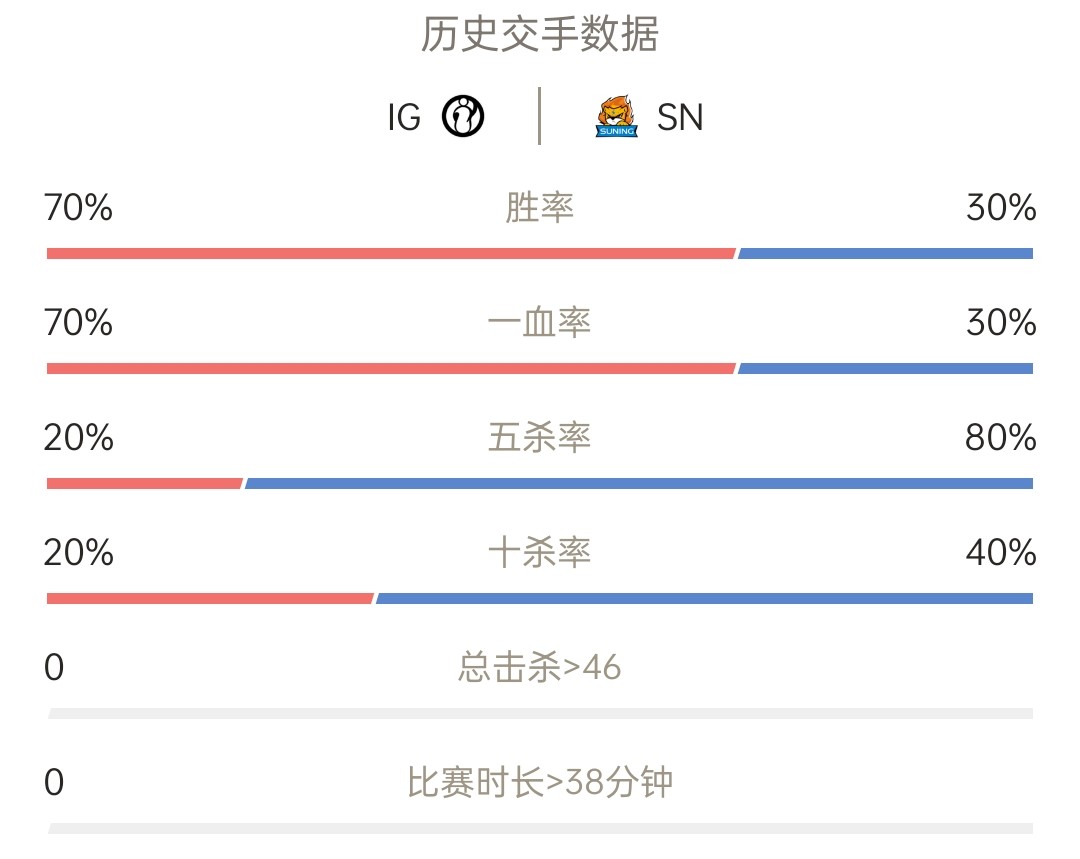Viewport: 1080px width, 859px height.
Task: Click the blue segment of 胜率 bar
Action: click(885, 253)
